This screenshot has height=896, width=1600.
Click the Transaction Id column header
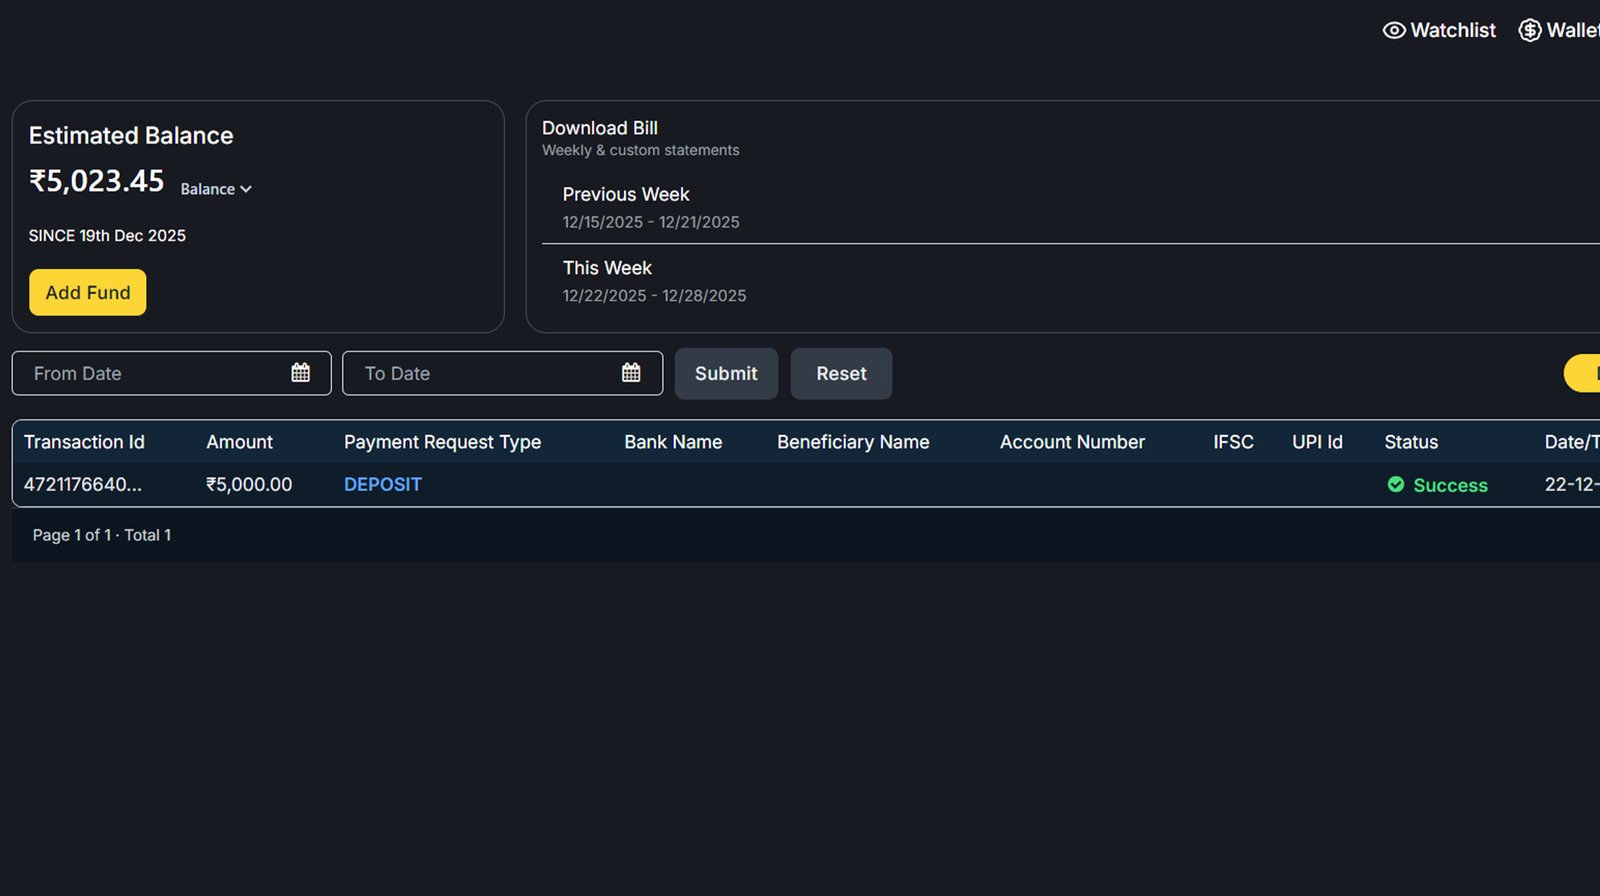[x=84, y=442]
